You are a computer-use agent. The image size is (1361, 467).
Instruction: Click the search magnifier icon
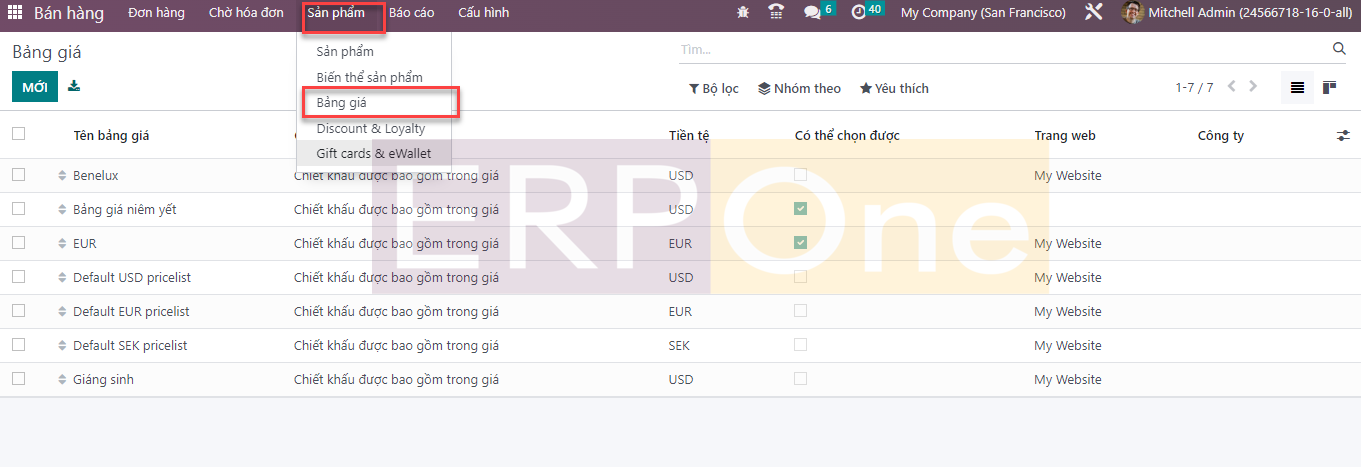click(x=1339, y=49)
